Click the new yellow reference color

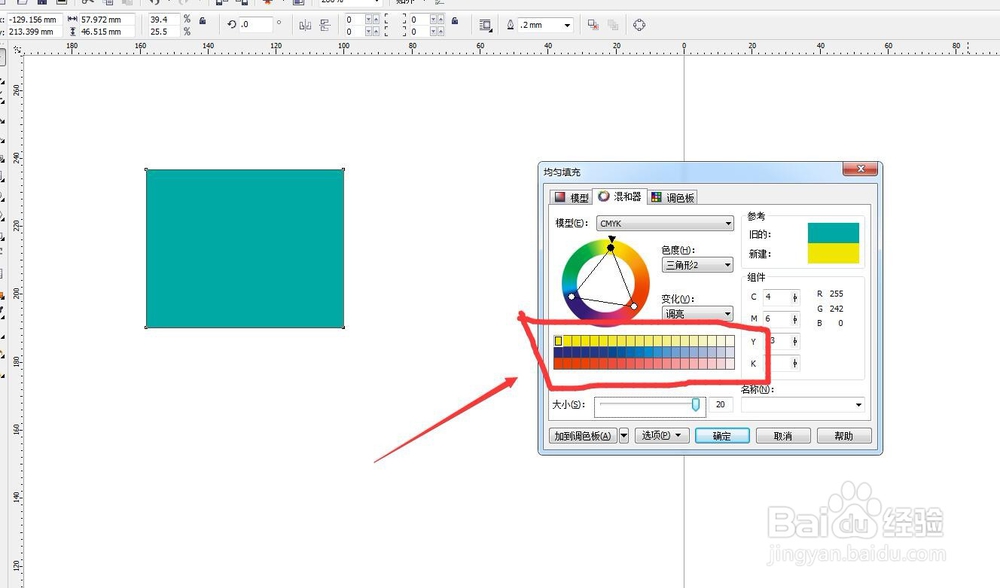click(x=833, y=253)
